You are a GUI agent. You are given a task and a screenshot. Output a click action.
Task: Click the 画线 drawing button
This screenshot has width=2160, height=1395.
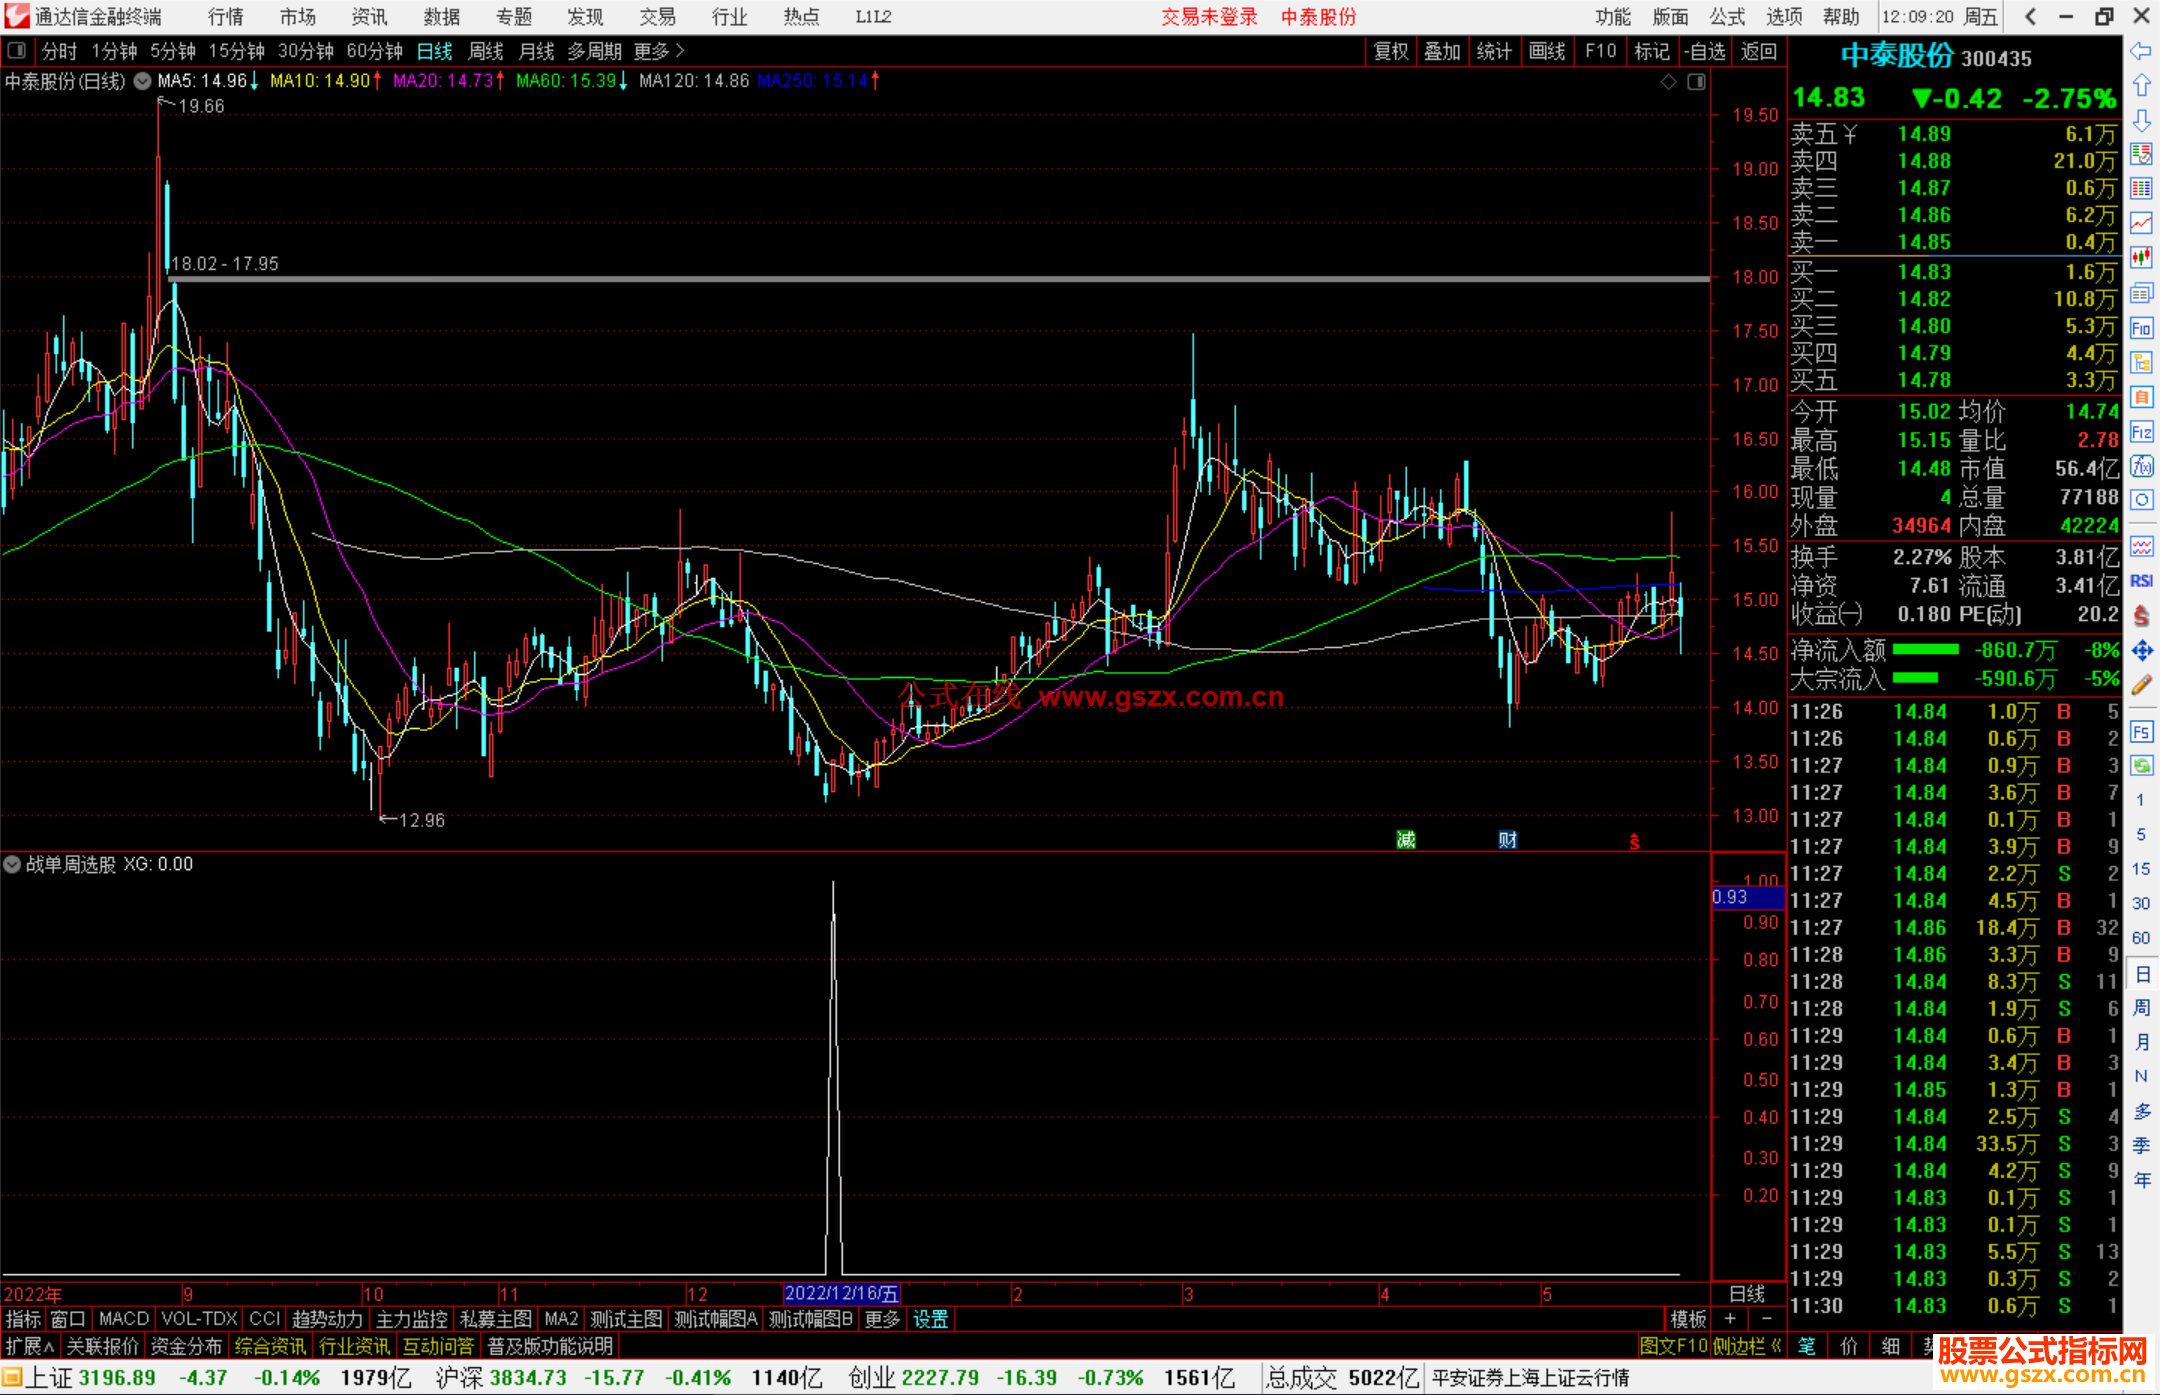[x=1546, y=51]
